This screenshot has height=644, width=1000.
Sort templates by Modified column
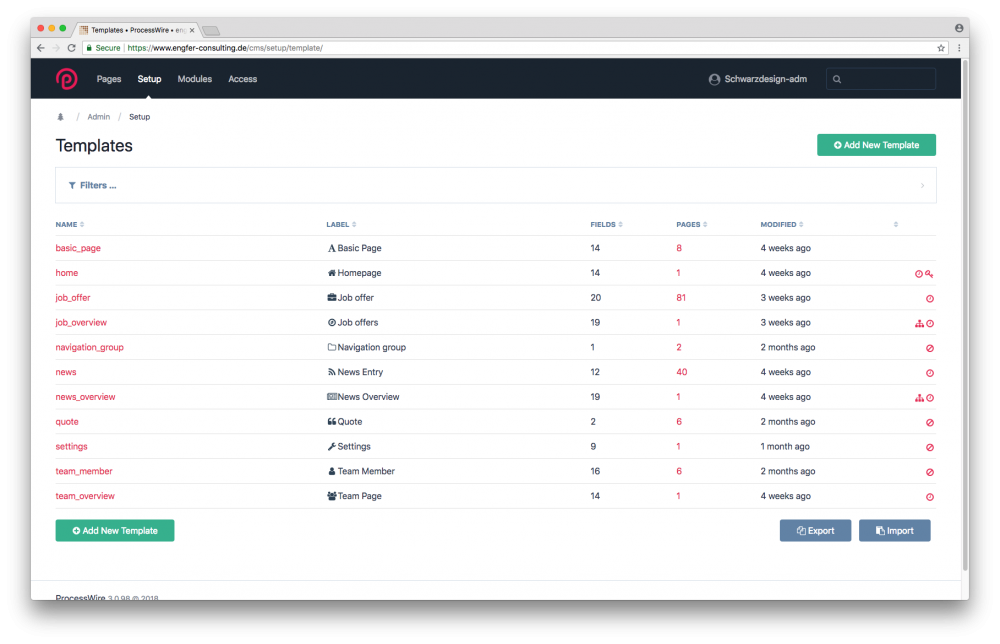point(781,224)
